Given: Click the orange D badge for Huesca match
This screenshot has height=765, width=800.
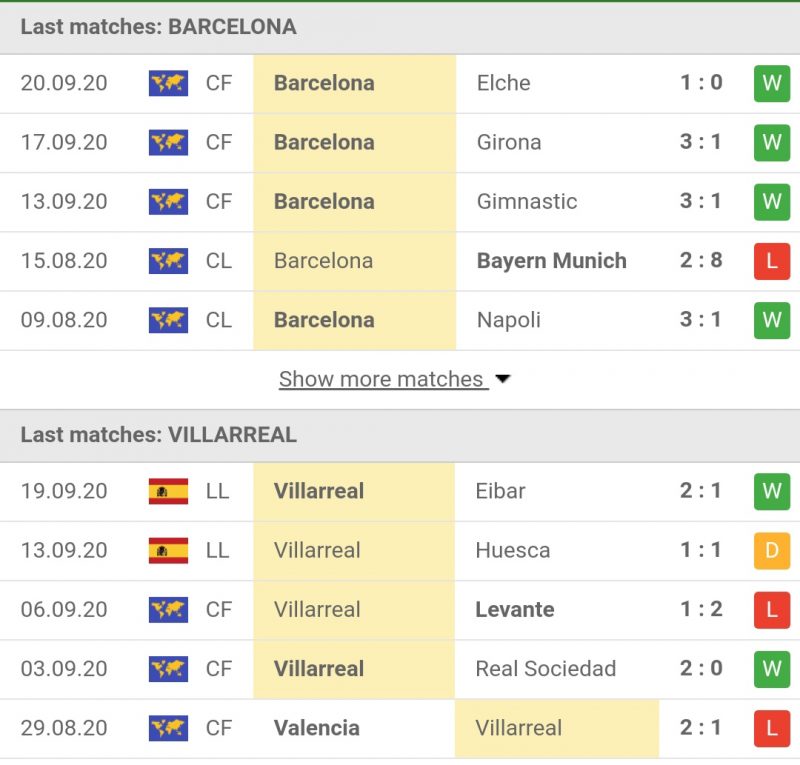Looking at the screenshot, I should pyautogui.click(x=771, y=550).
